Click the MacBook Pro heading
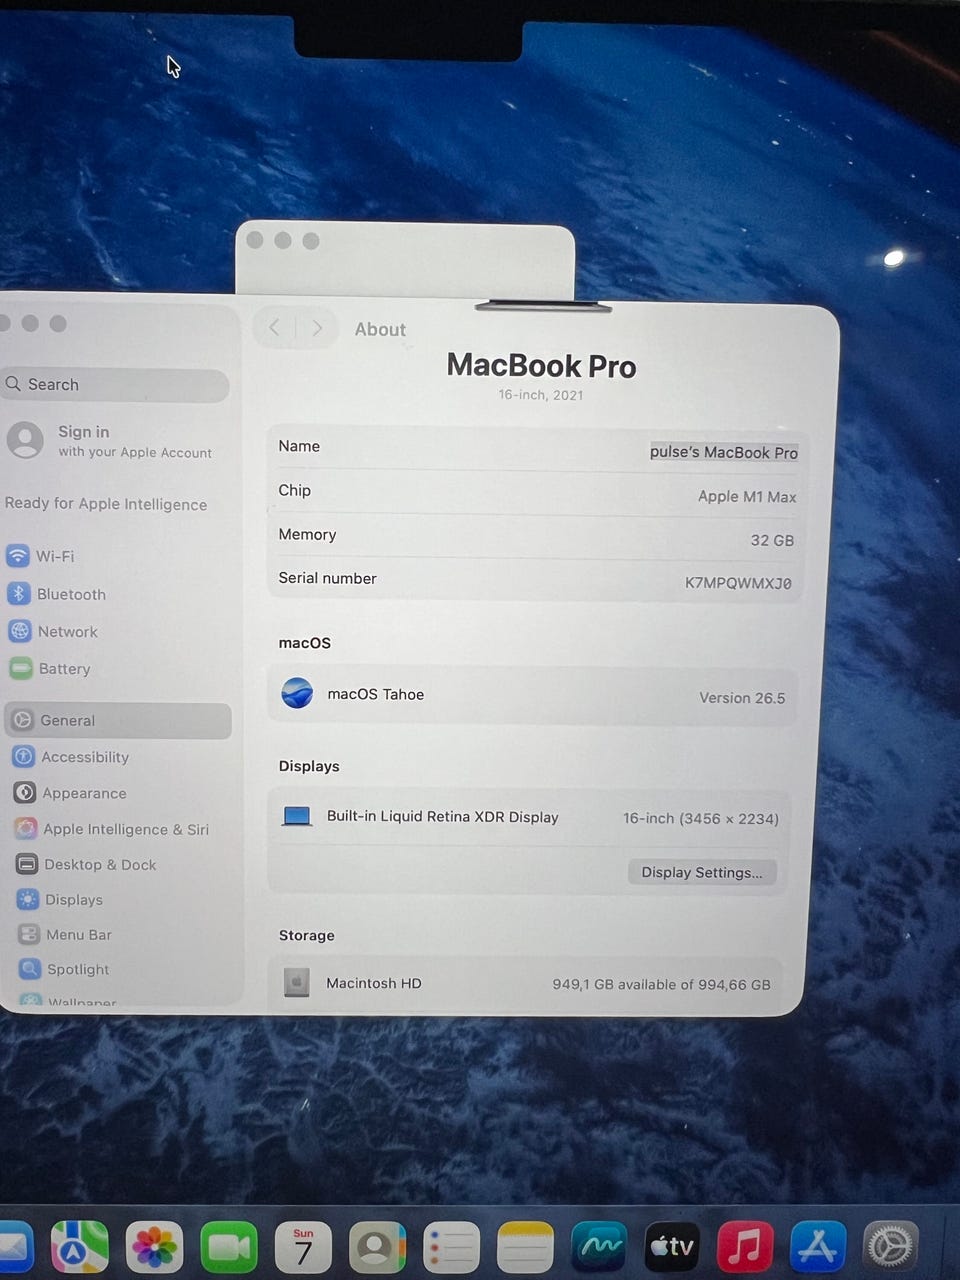The image size is (960, 1280). point(541,366)
